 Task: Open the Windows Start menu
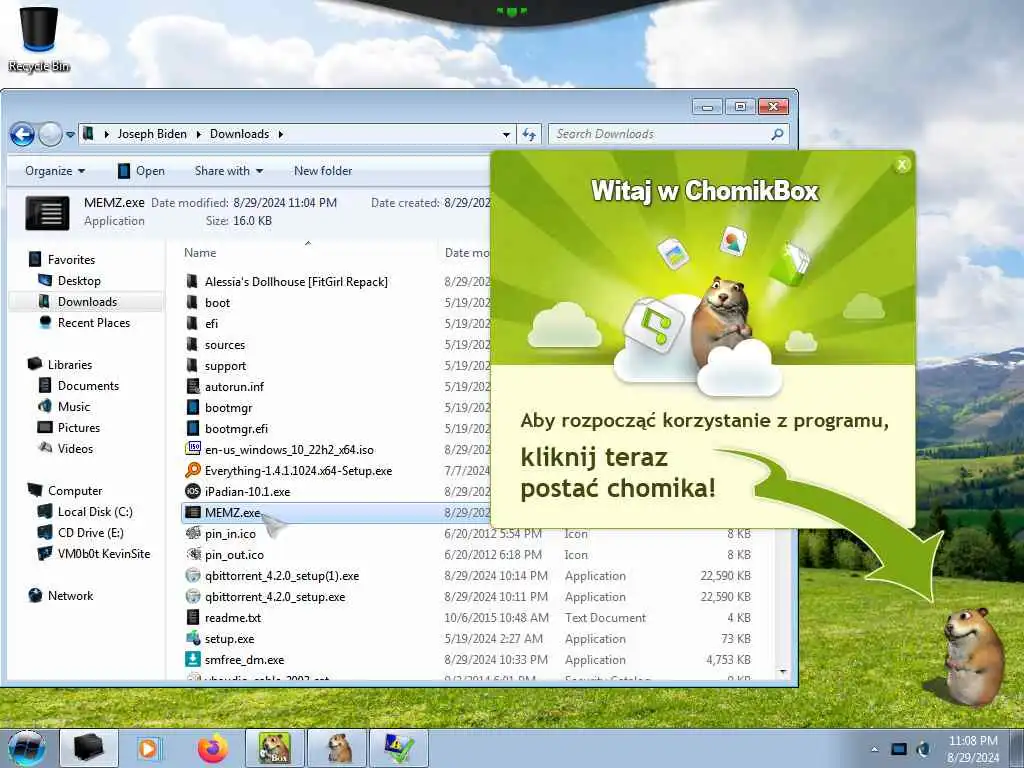[x=27, y=748]
